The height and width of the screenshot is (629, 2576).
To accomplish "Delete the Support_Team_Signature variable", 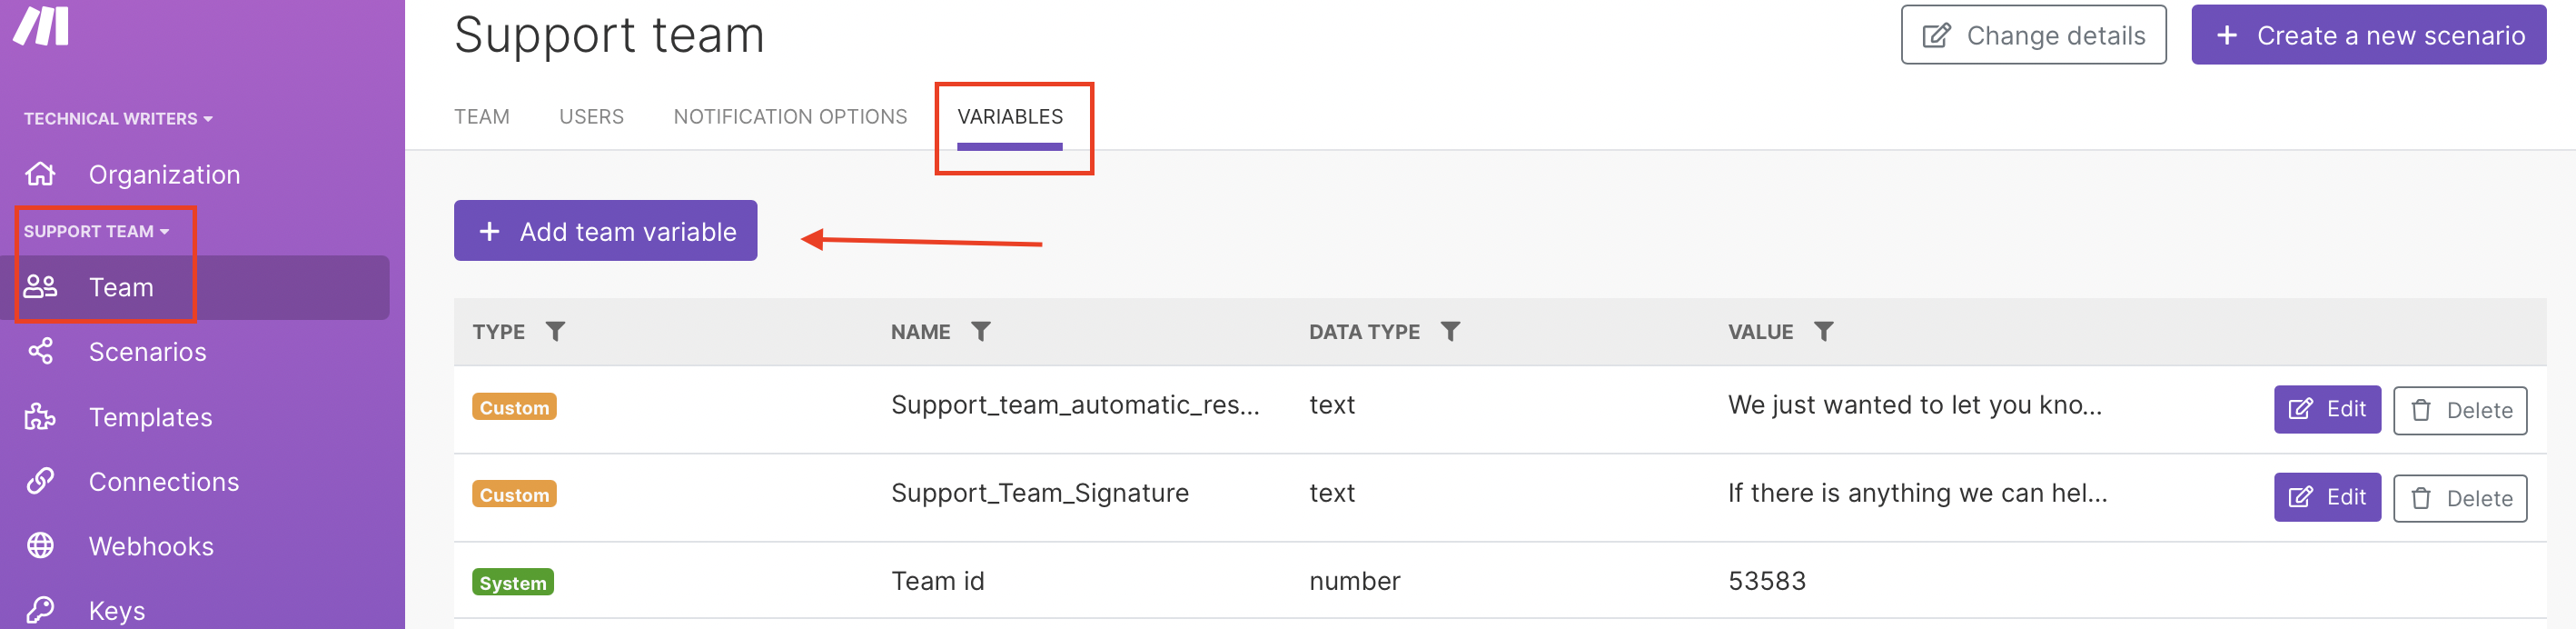I will pos(2460,498).
